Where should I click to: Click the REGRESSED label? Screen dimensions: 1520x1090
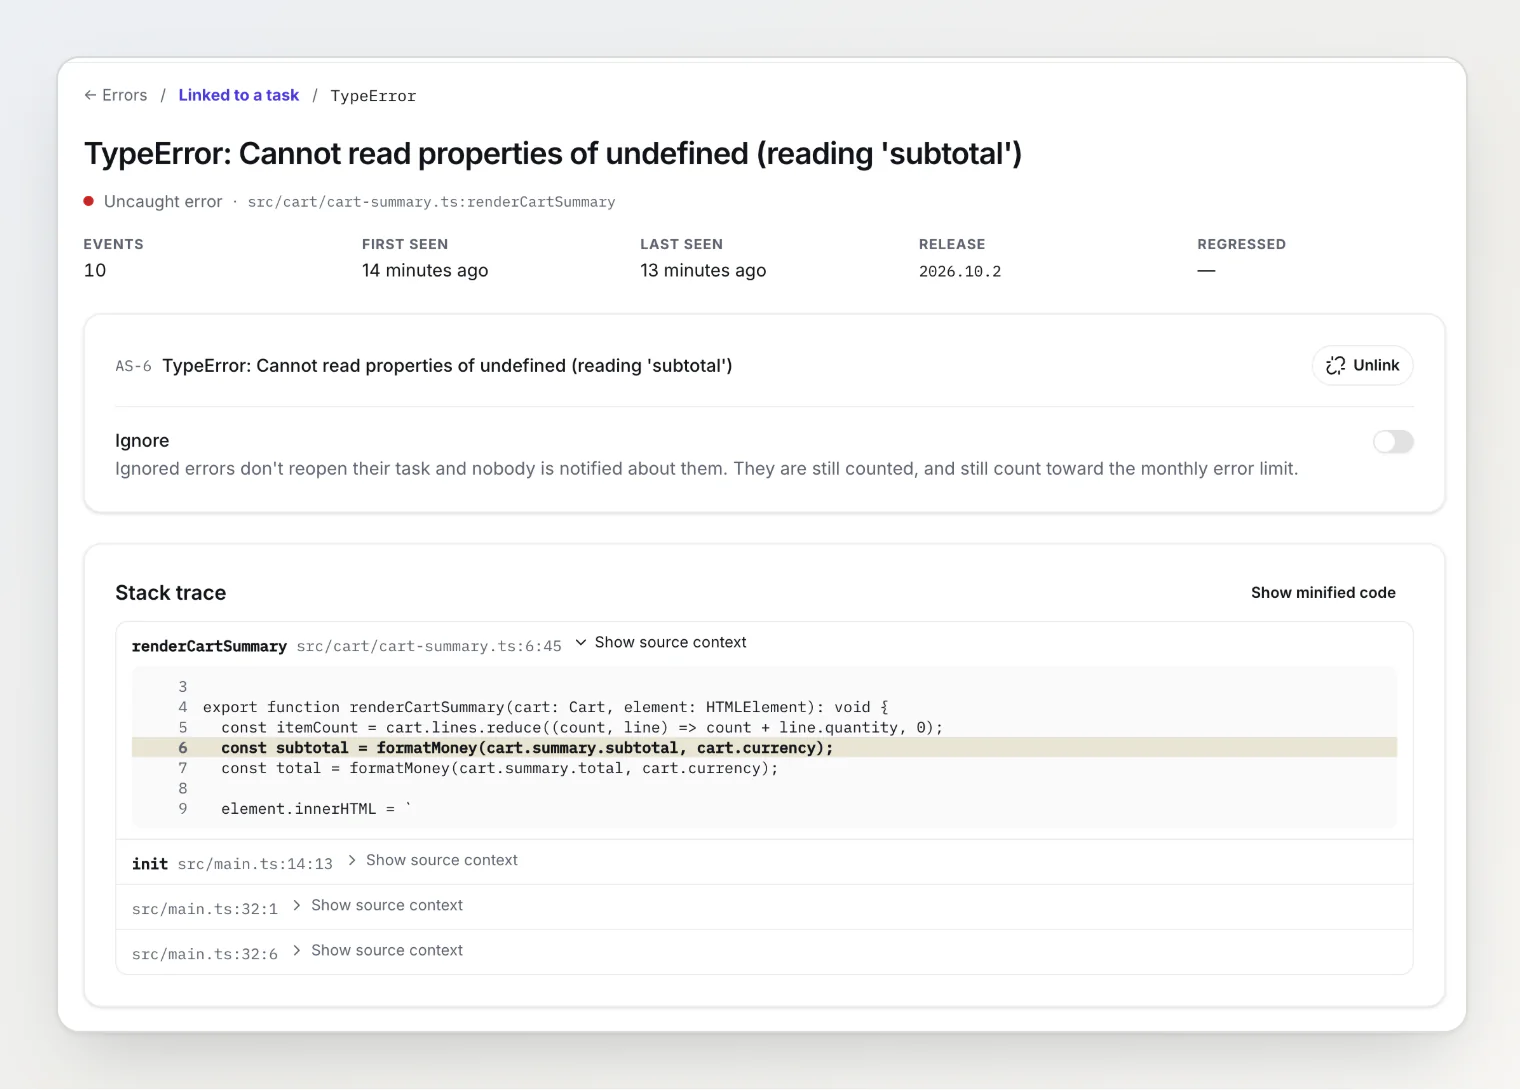coord(1241,244)
